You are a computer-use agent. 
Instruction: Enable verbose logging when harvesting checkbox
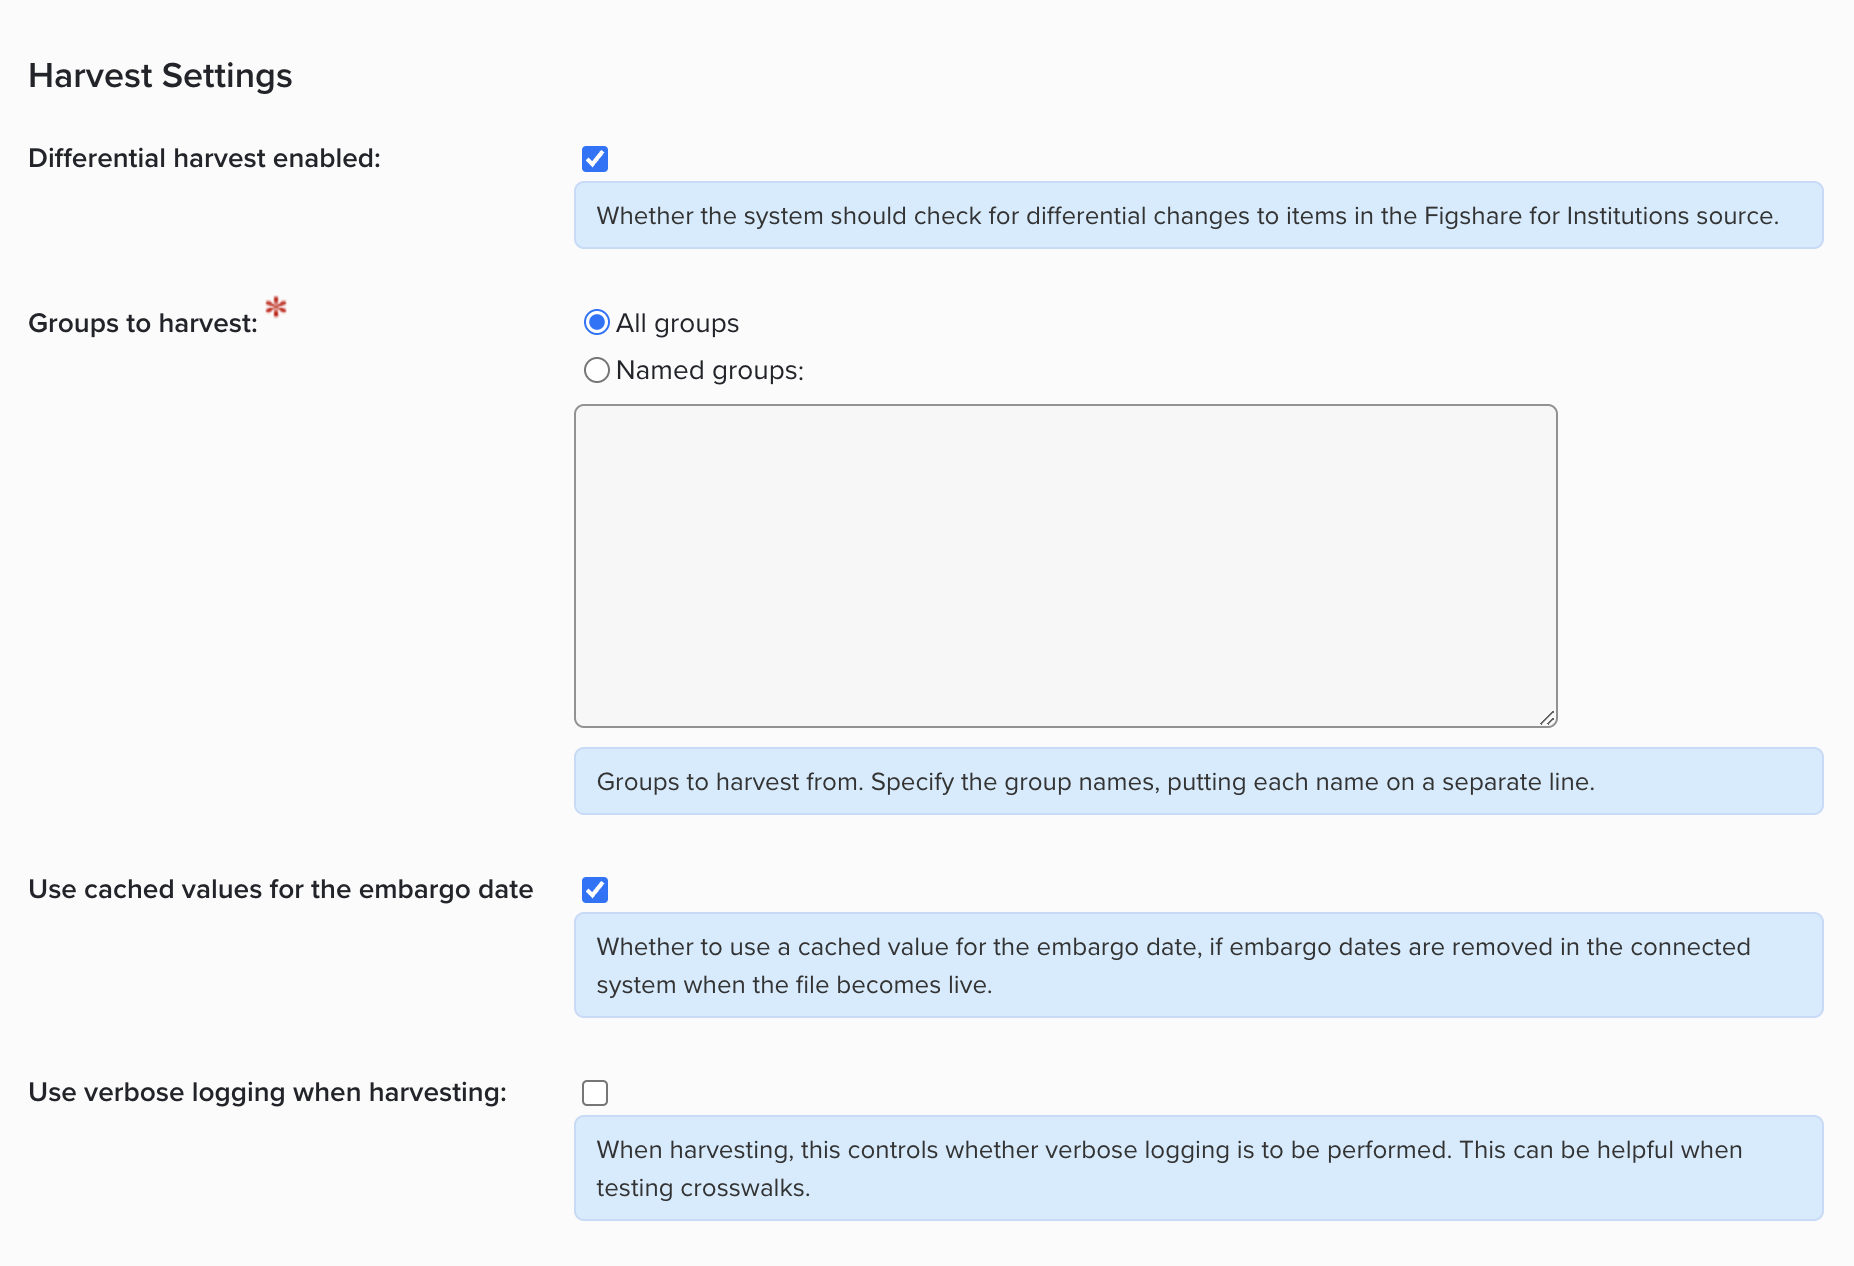pyautogui.click(x=595, y=1093)
